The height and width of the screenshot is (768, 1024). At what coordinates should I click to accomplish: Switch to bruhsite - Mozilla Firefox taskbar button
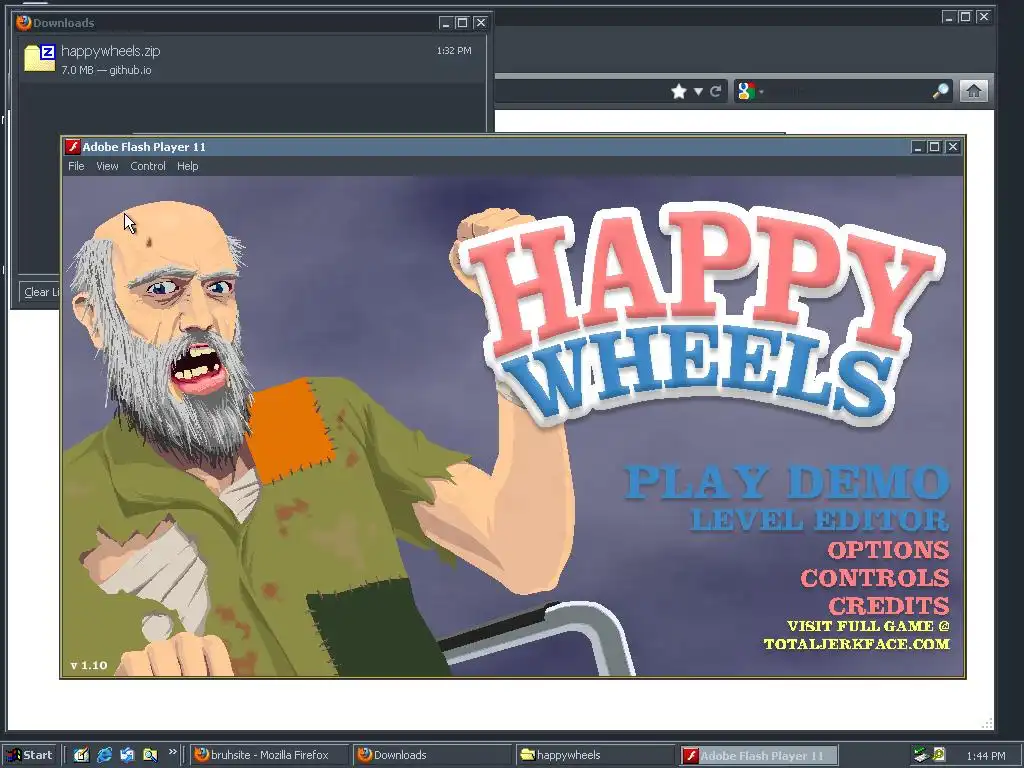269,755
